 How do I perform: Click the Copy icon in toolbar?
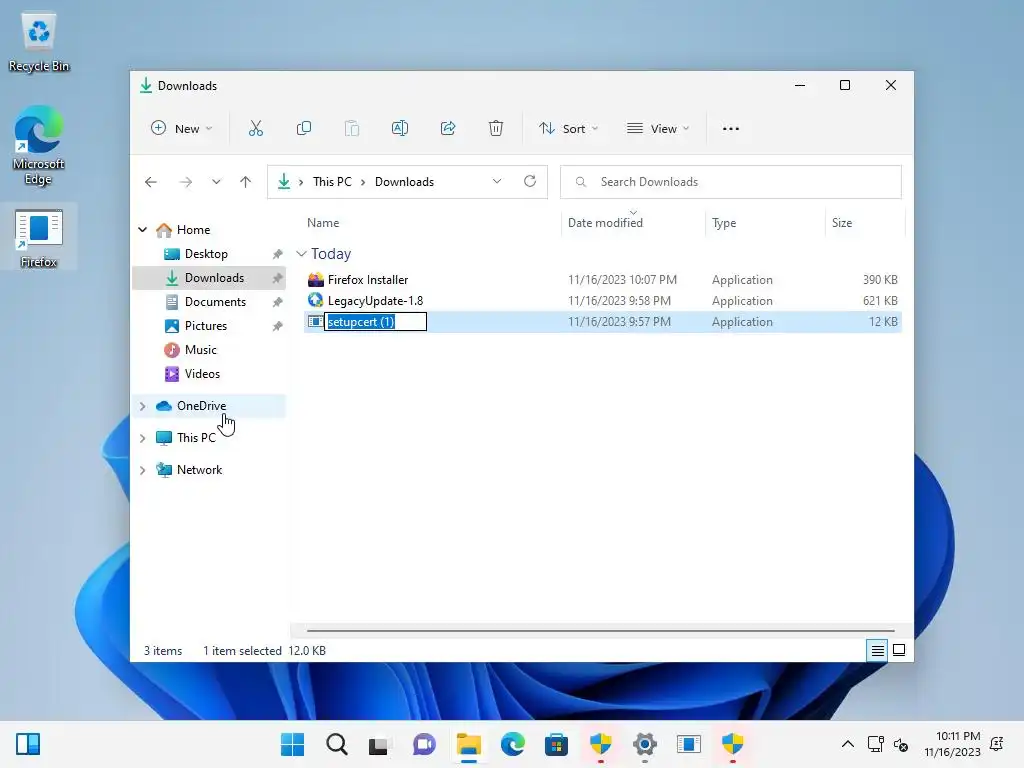click(304, 129)
